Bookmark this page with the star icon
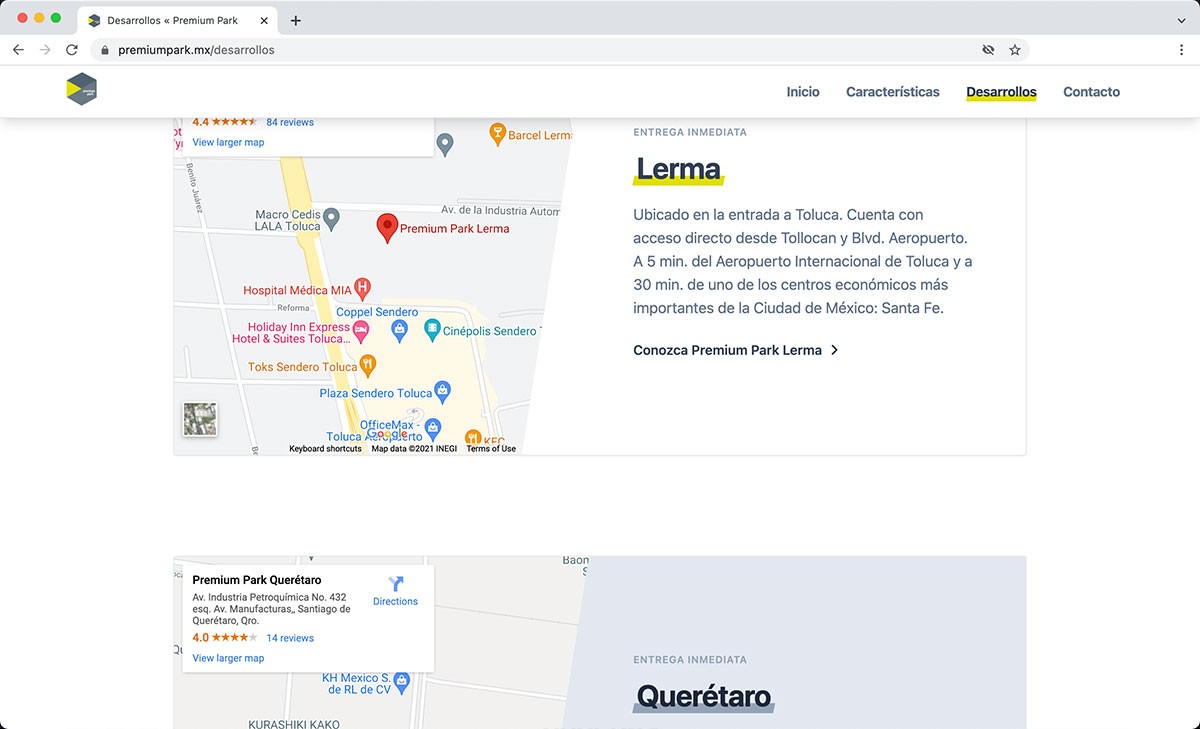The image size is (1200, 729). click(1015, 50)
